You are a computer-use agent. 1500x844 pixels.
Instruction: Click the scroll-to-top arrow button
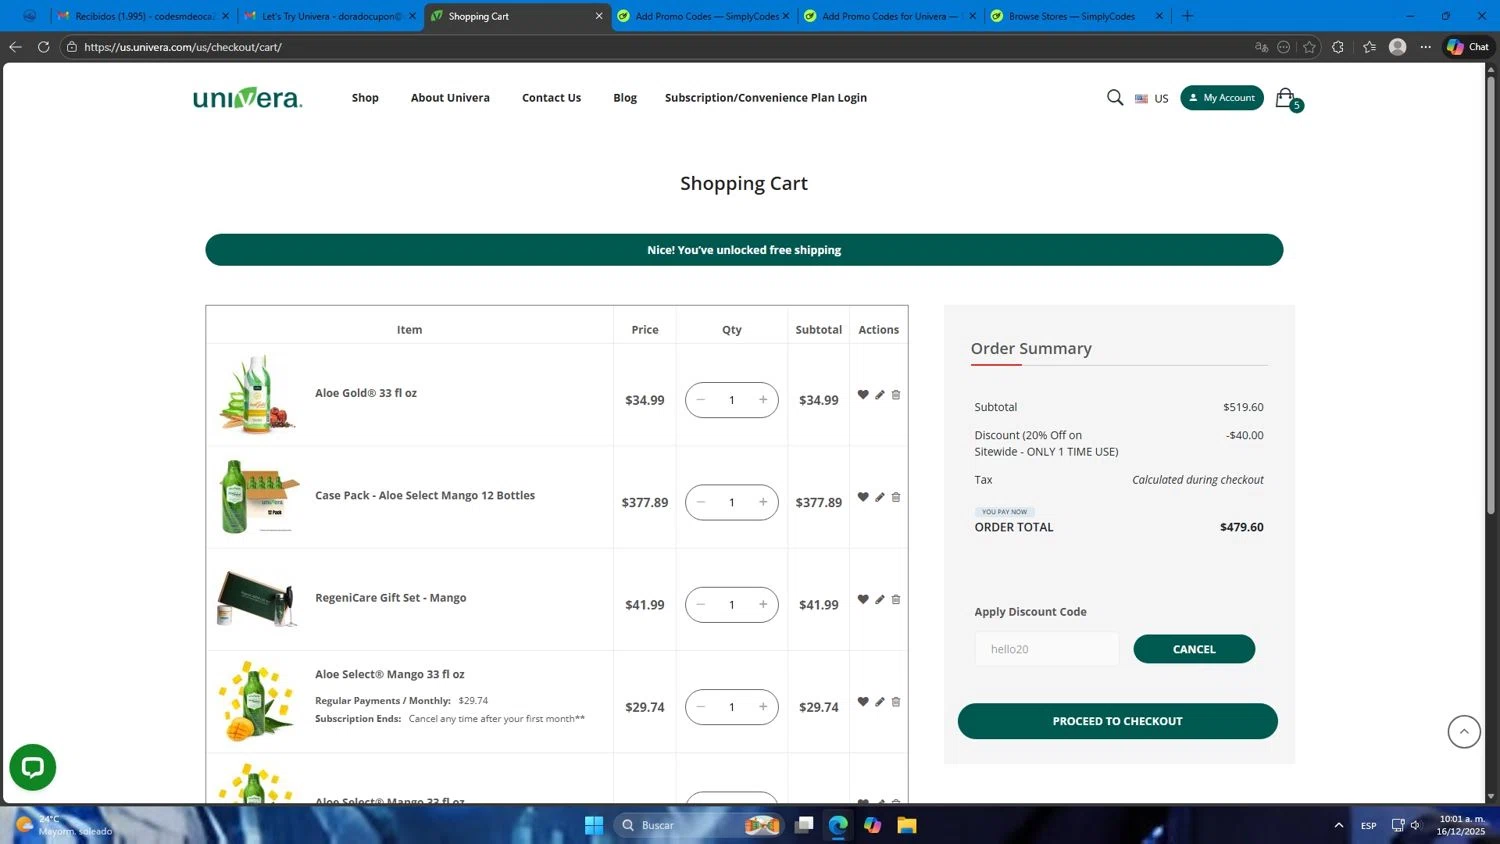point(1464,731)
